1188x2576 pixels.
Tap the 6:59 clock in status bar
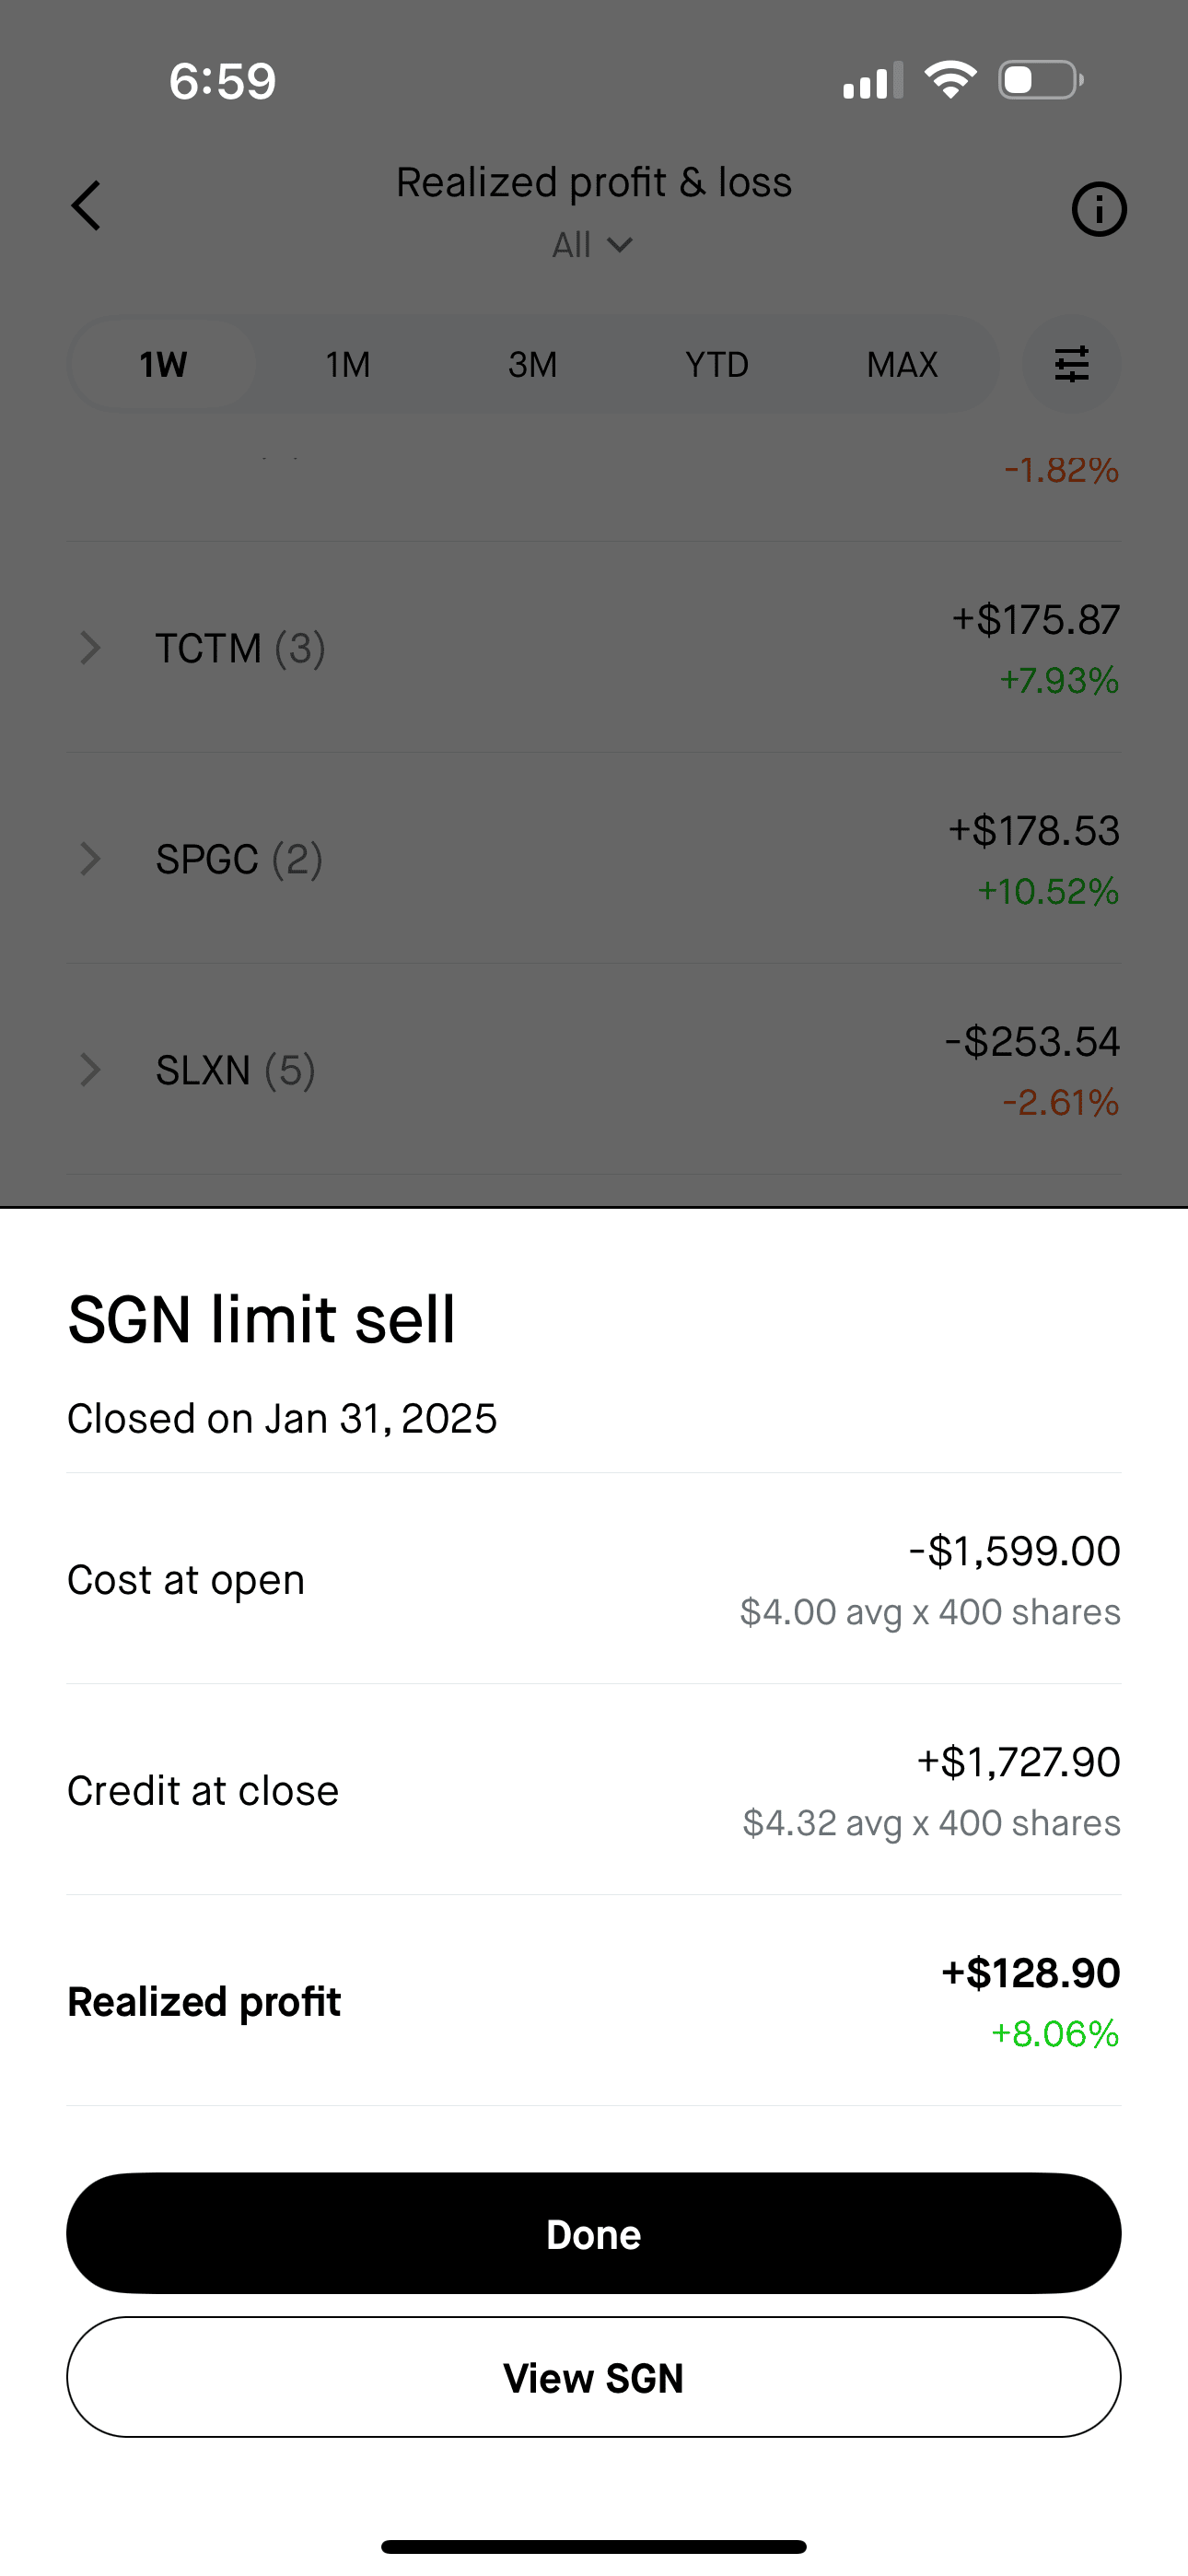222,81
